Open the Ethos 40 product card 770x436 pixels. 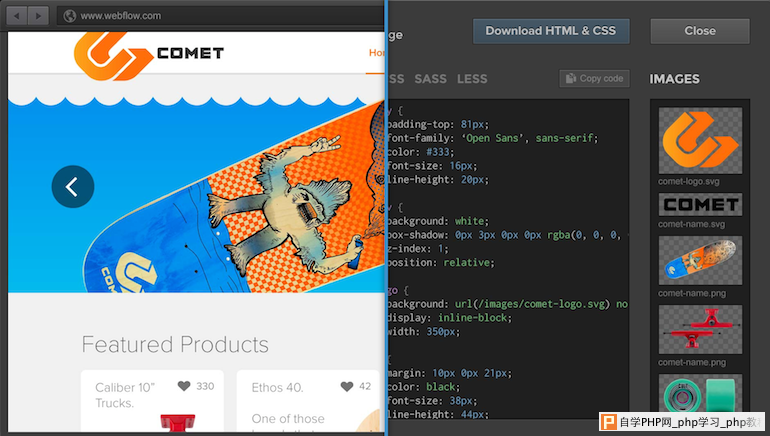point(308,401)
